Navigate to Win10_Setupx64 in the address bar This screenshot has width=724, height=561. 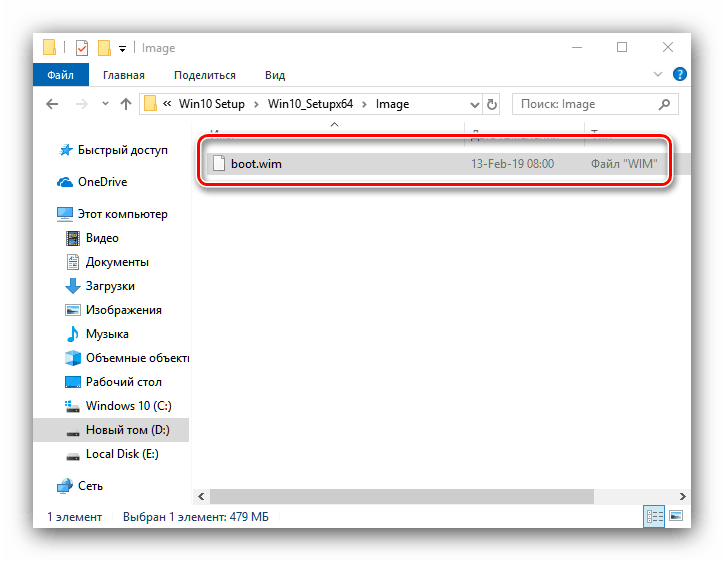tap(310, 104)
